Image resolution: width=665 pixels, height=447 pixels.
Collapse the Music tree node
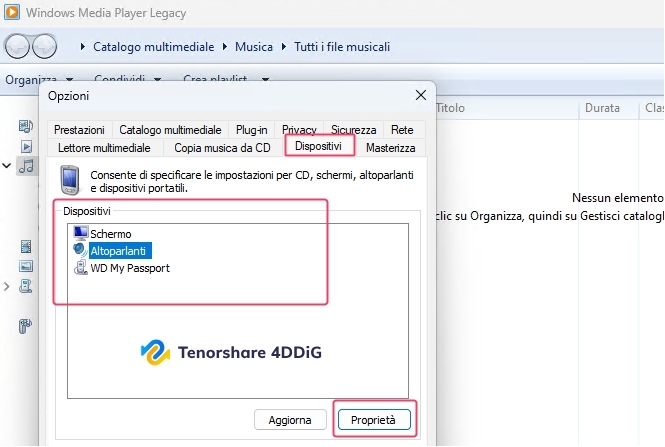click(x=6, y=165)
